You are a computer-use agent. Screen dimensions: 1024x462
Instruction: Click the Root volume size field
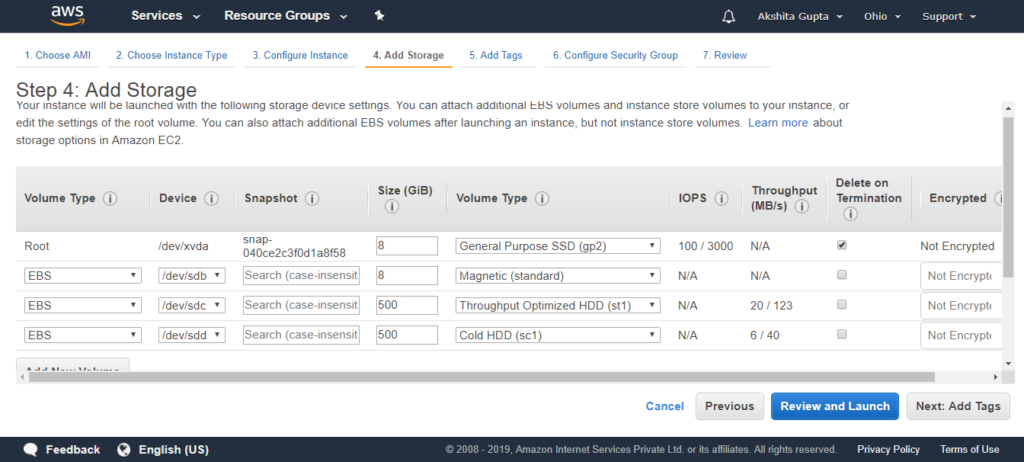407,246
